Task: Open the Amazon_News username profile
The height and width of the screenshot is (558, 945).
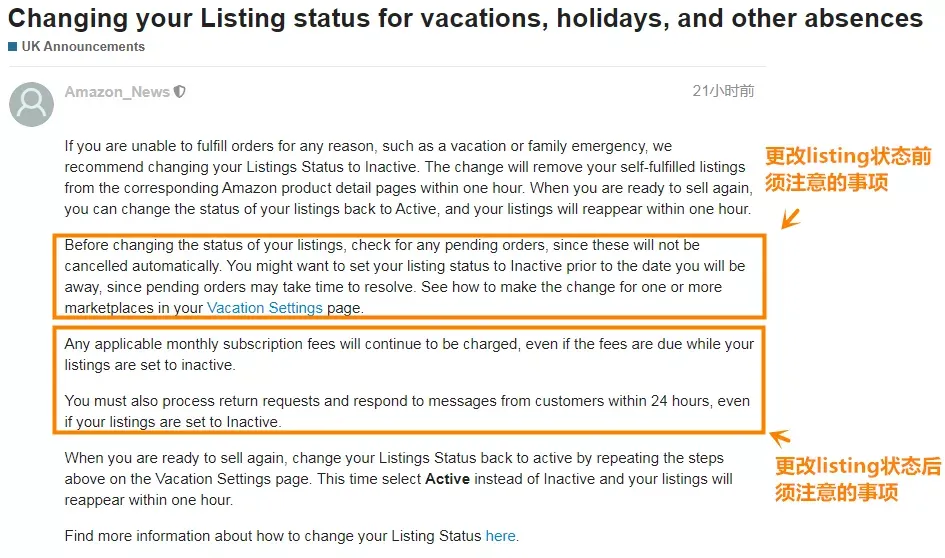Action: pyautogui.click(x=117, y=92)
